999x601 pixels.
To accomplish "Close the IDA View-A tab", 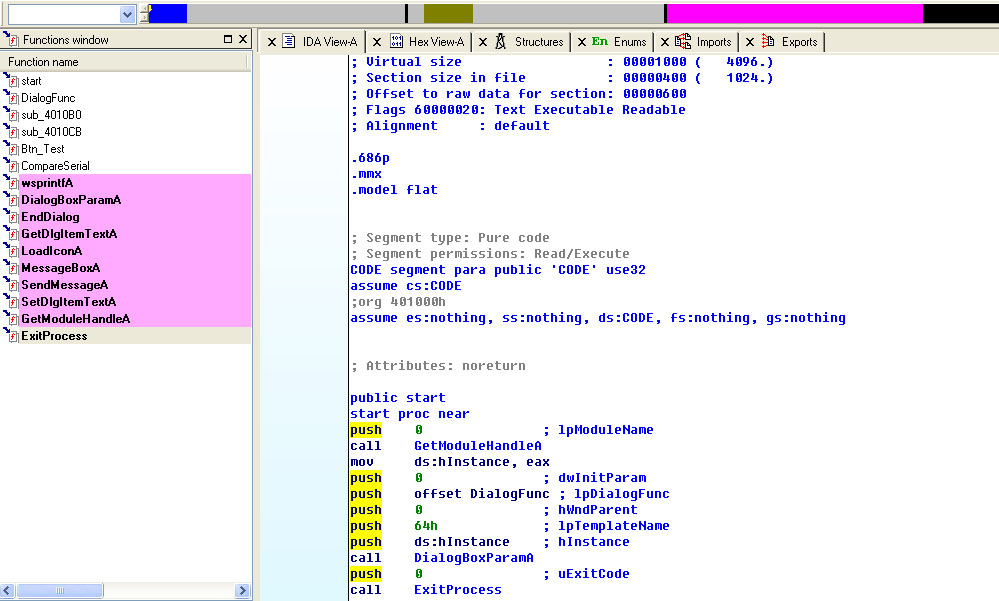I will point(271,42).
